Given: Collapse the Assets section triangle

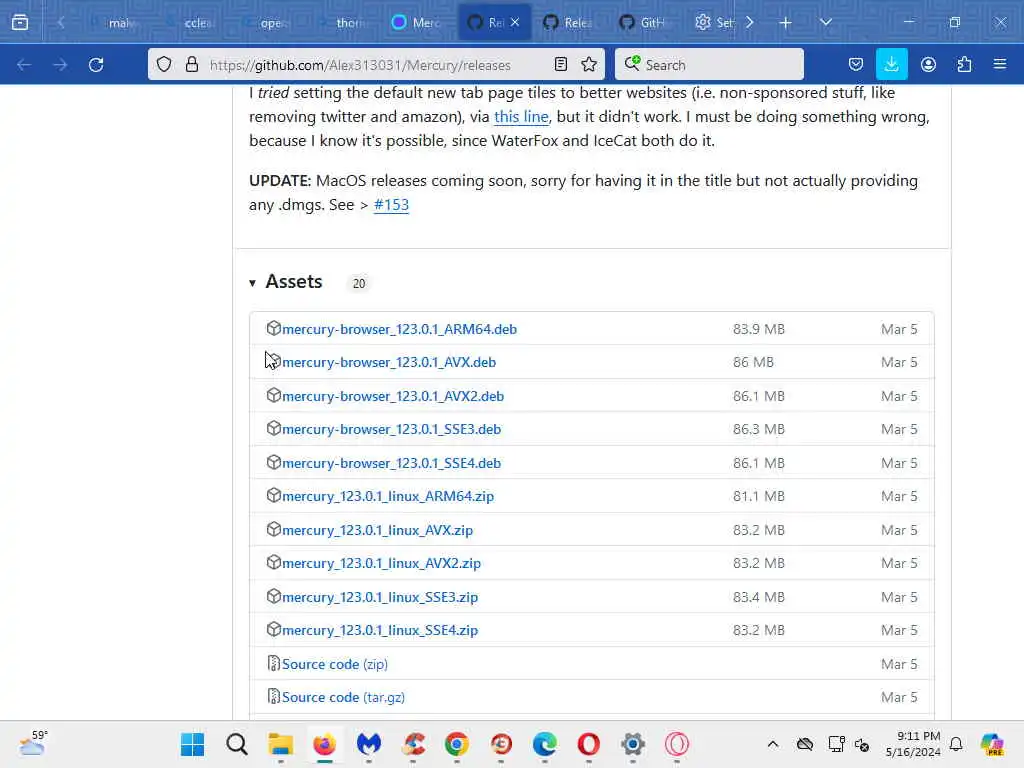Looking at the screenshot, I should pos(253,283).
